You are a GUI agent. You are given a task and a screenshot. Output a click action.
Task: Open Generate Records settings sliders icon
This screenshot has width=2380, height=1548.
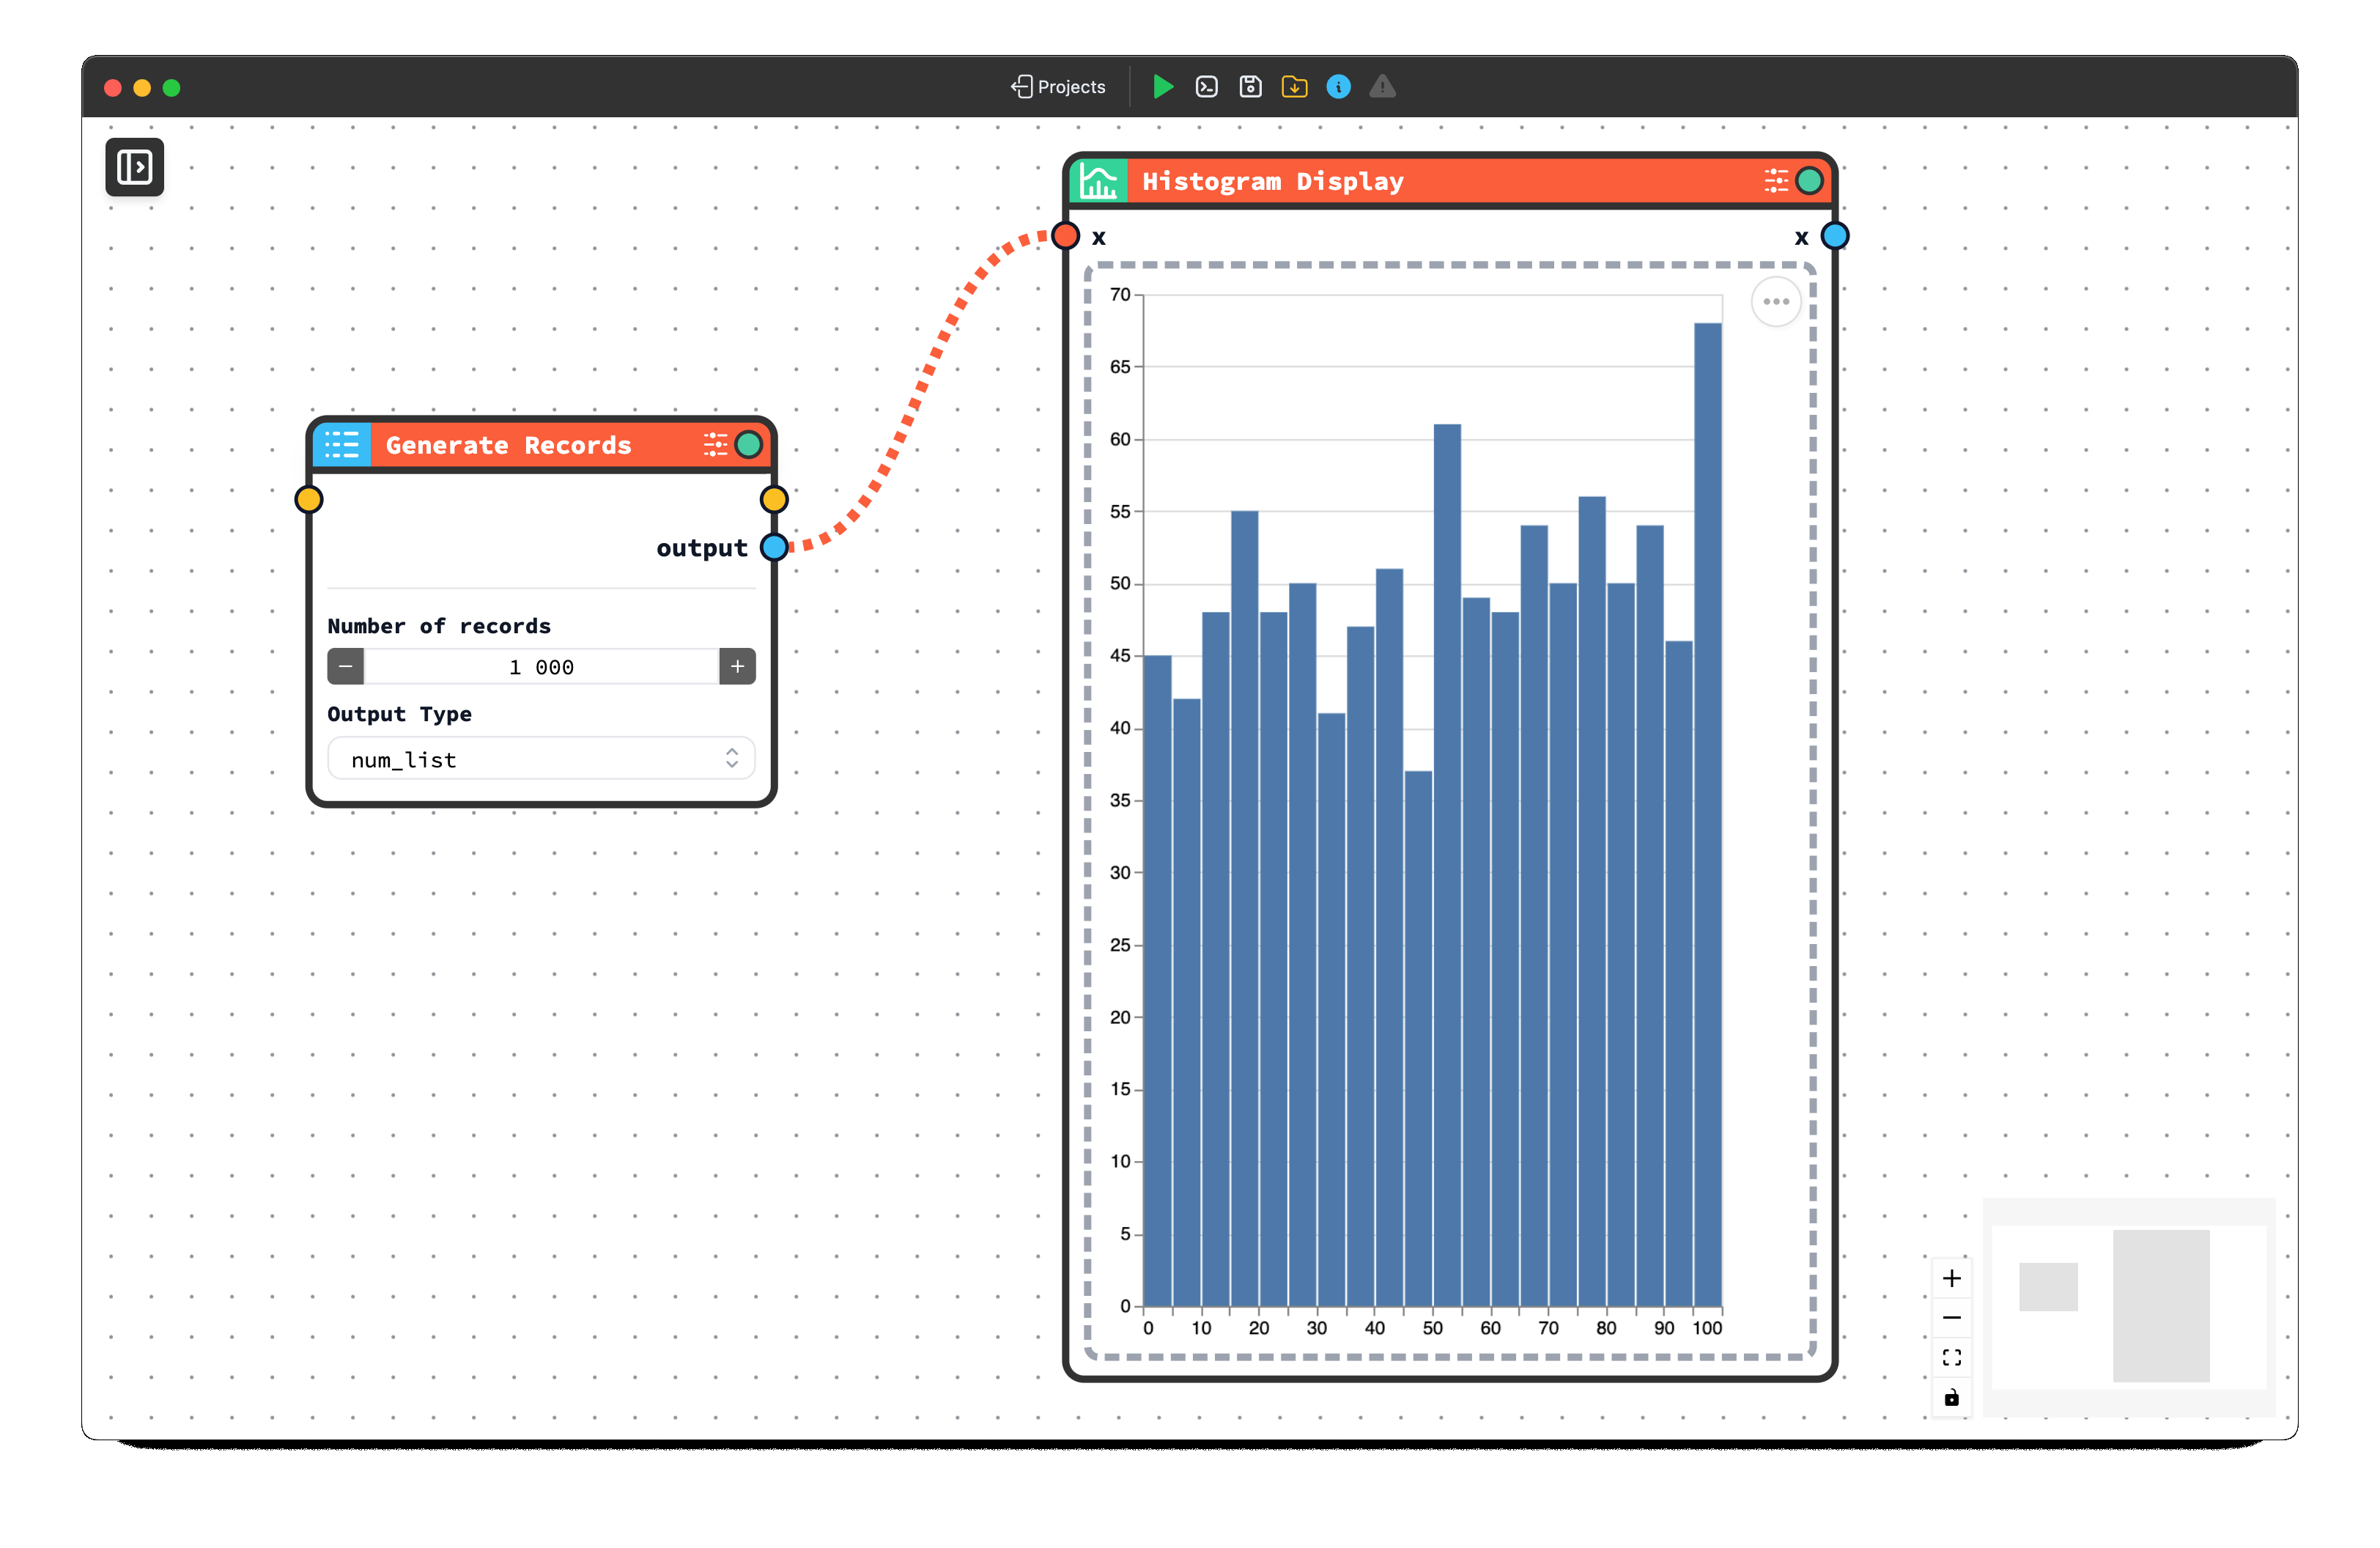coord(715,445)
